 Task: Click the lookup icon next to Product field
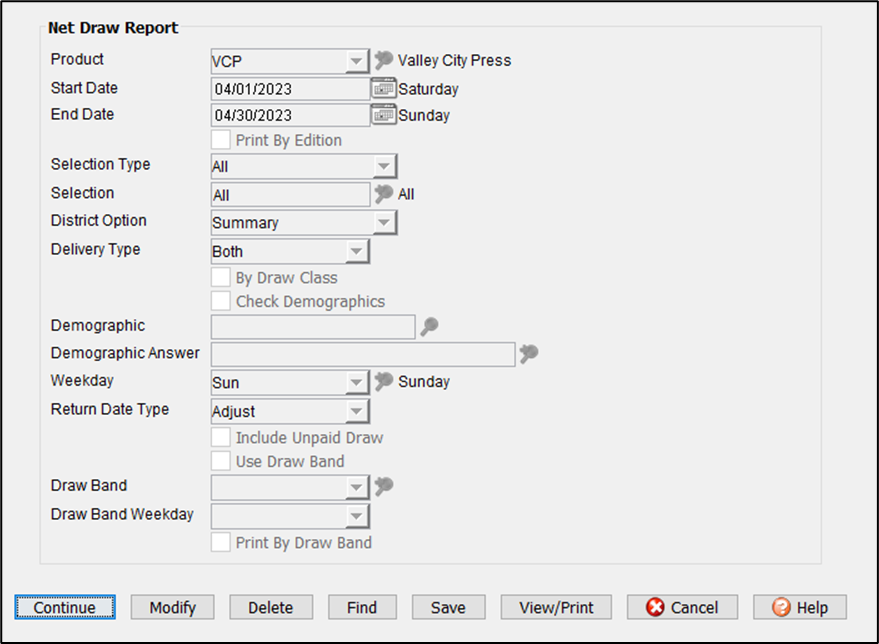click(x=383, y=60)
